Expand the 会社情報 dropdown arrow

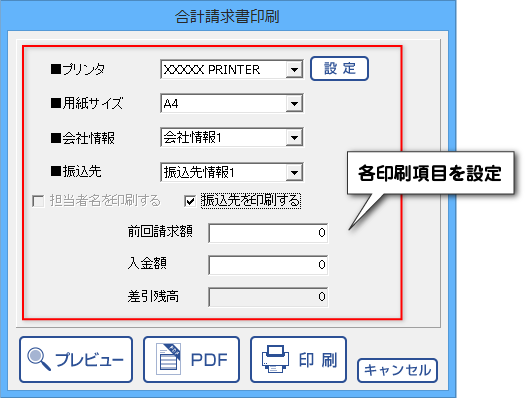coord(294,137)
